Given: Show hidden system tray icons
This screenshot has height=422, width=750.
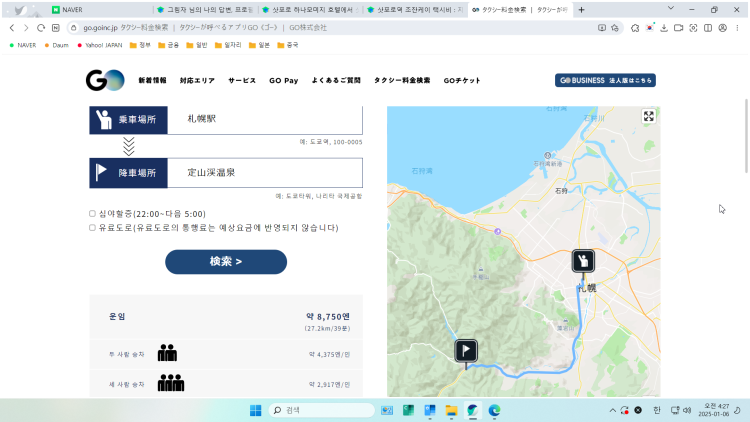Looking at the screenshot, I should pos(612,411).
